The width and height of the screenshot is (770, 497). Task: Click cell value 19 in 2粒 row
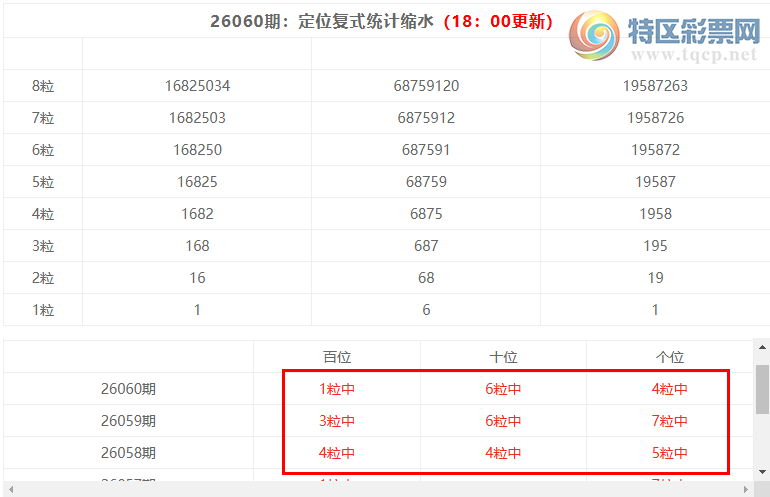655,278
